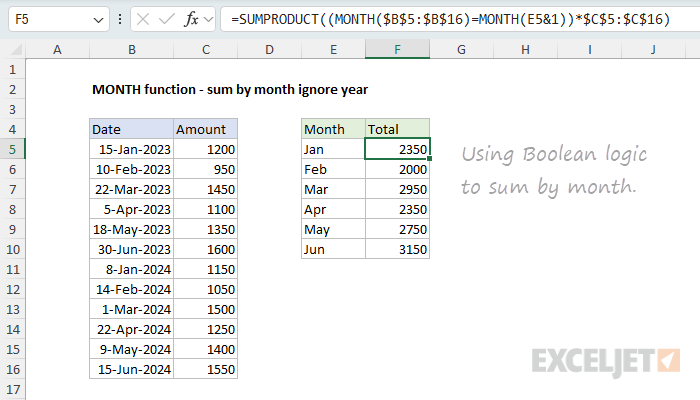This screenshot has height=400, width=700.
Task: Select row 17 header
Action: pyautogui.click(x=12, y=389)
